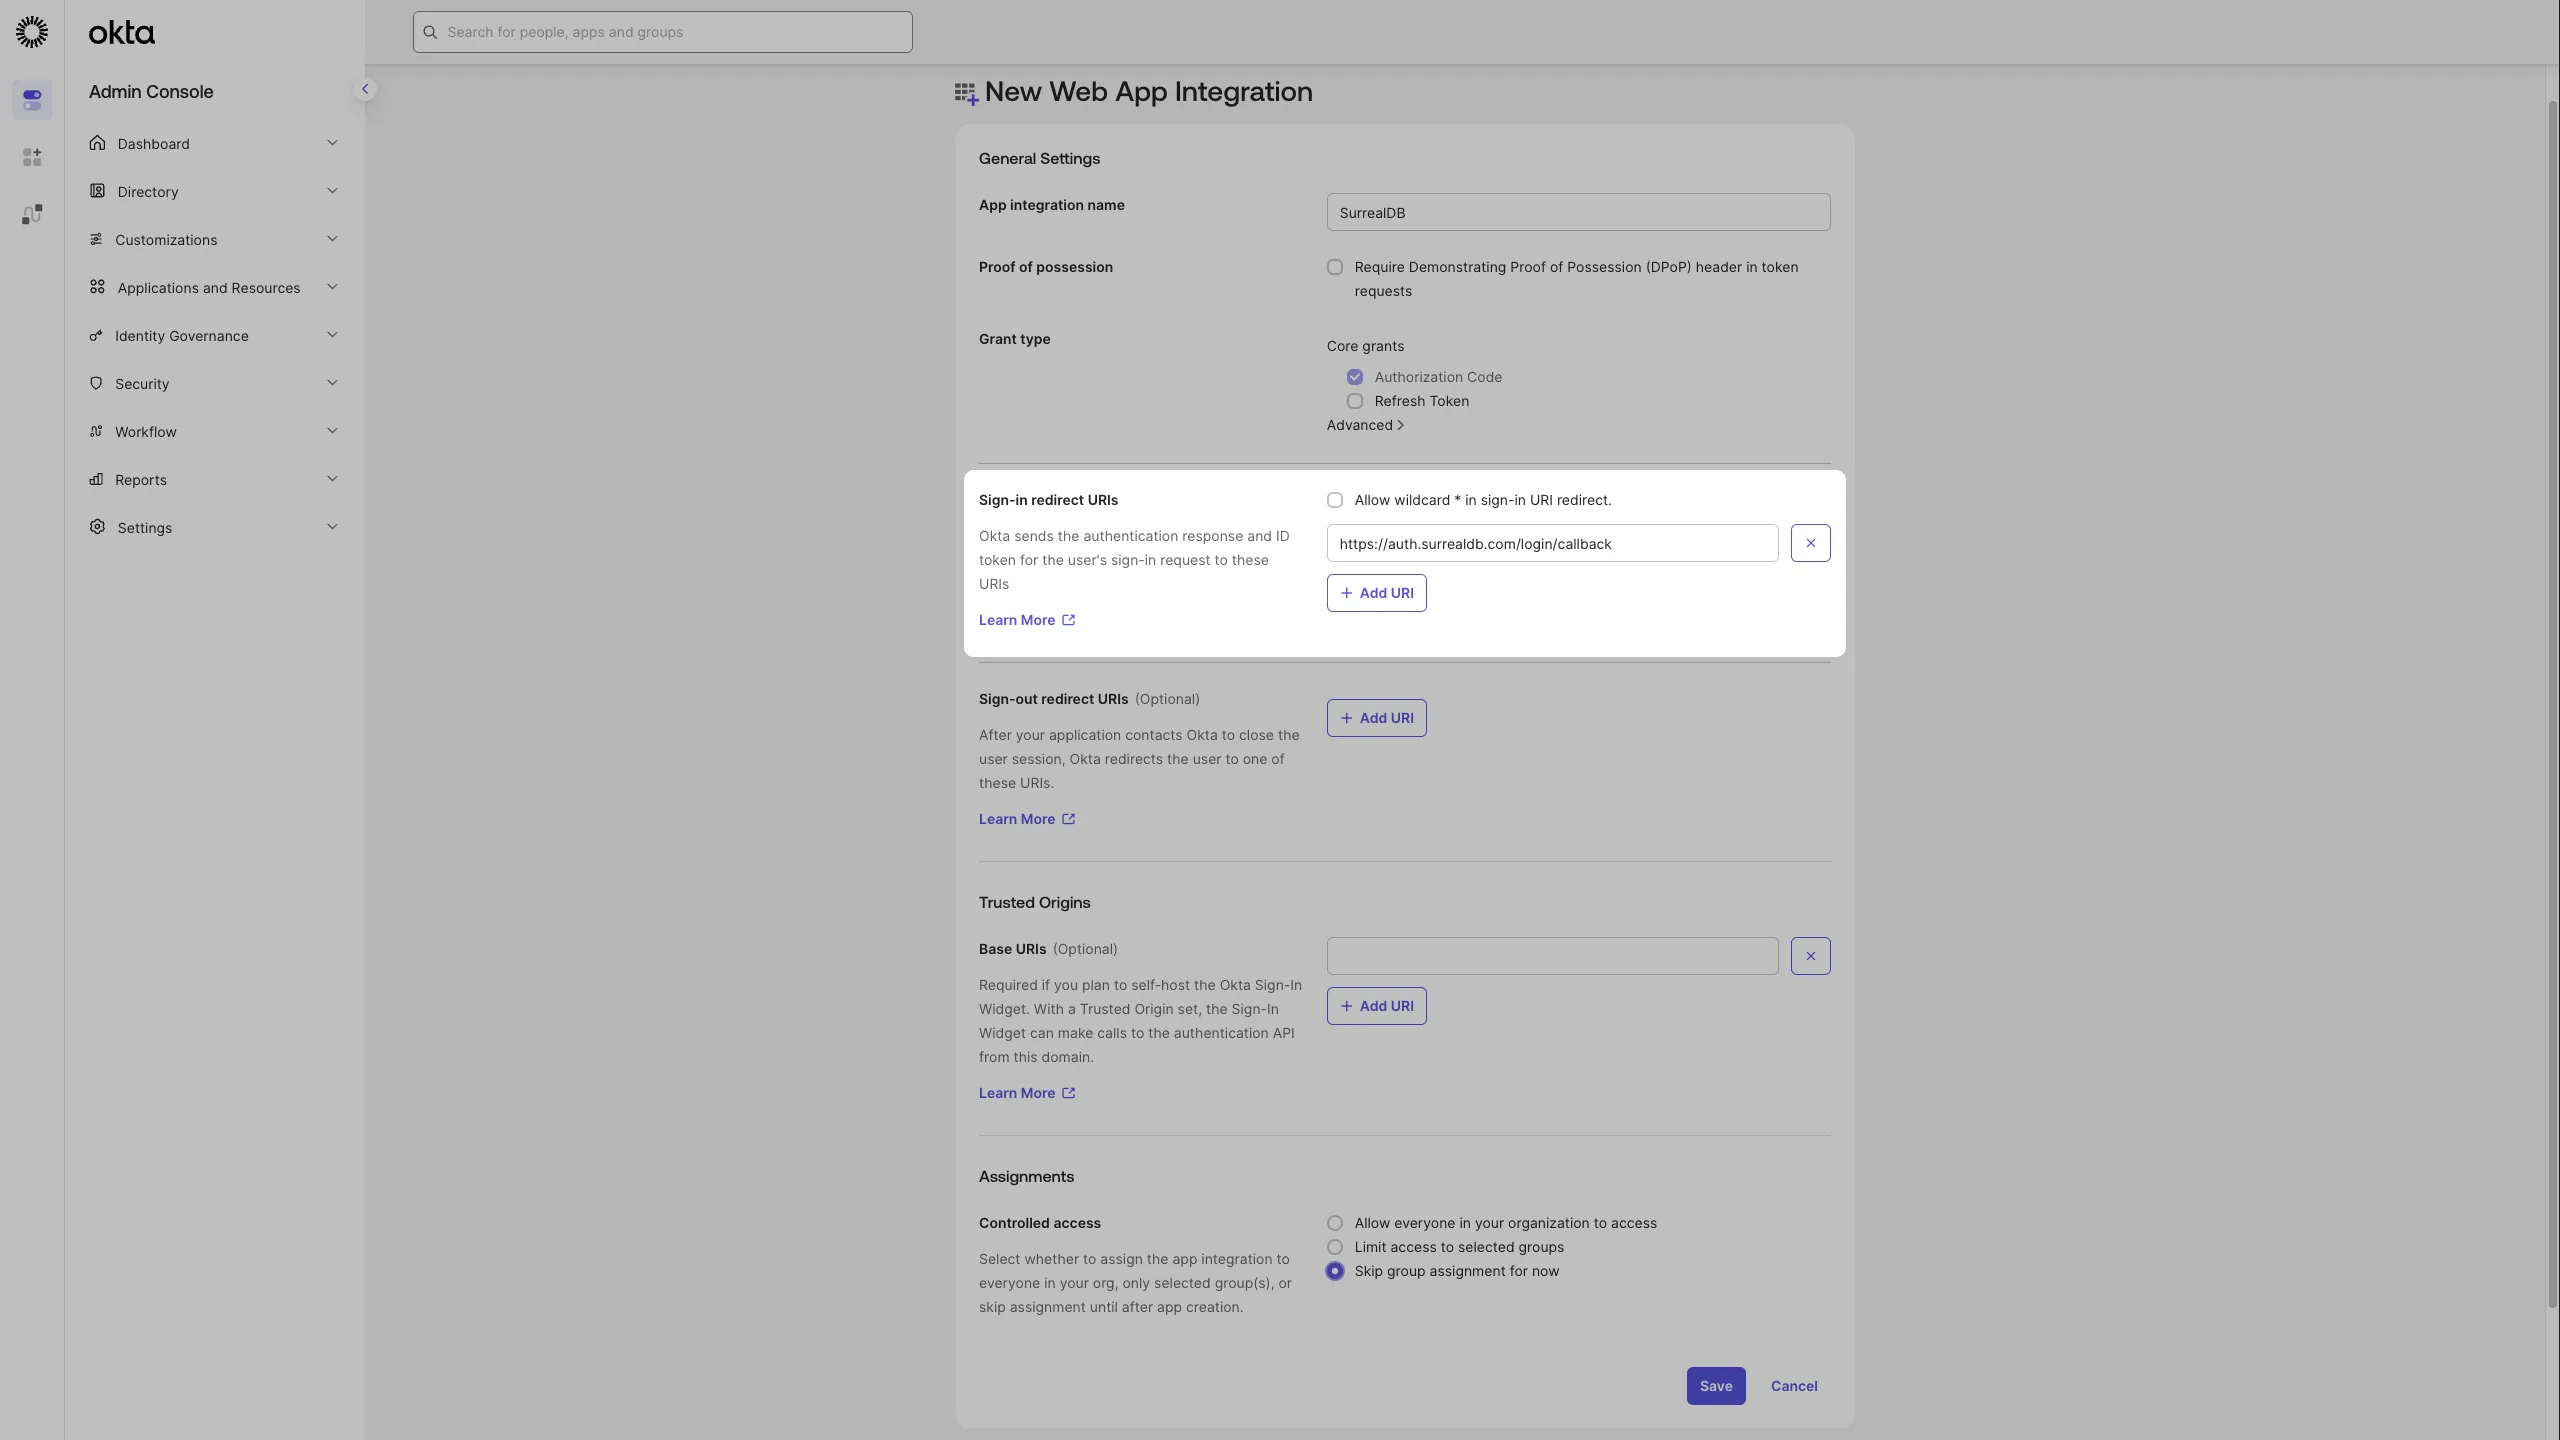Screen dimensions: 2560x1440
Task: Select the toggle-style icon in left rail
Action: [32, 100]
